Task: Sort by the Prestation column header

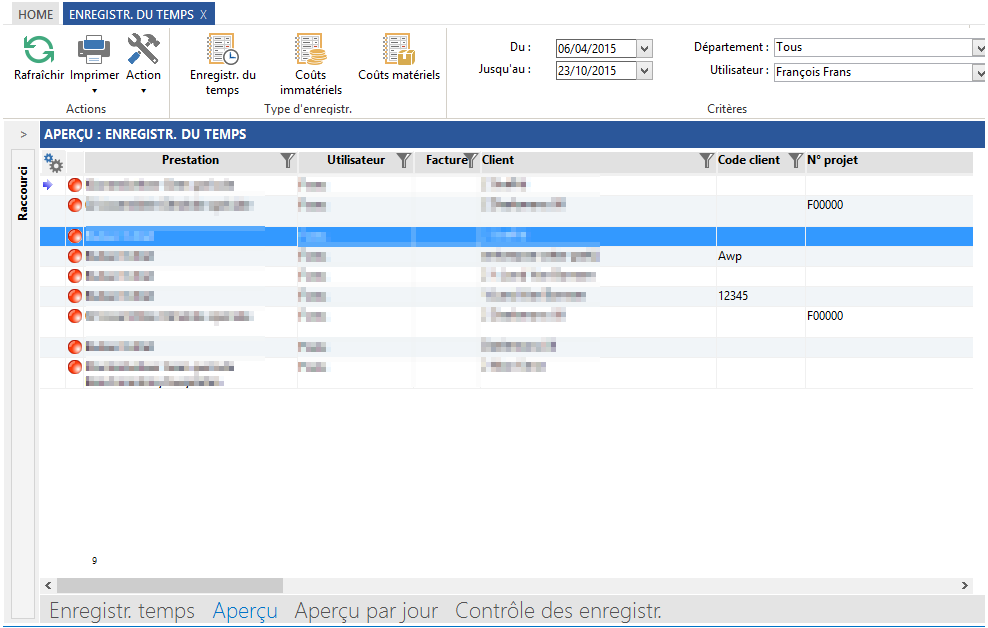Action: [190, 160]
